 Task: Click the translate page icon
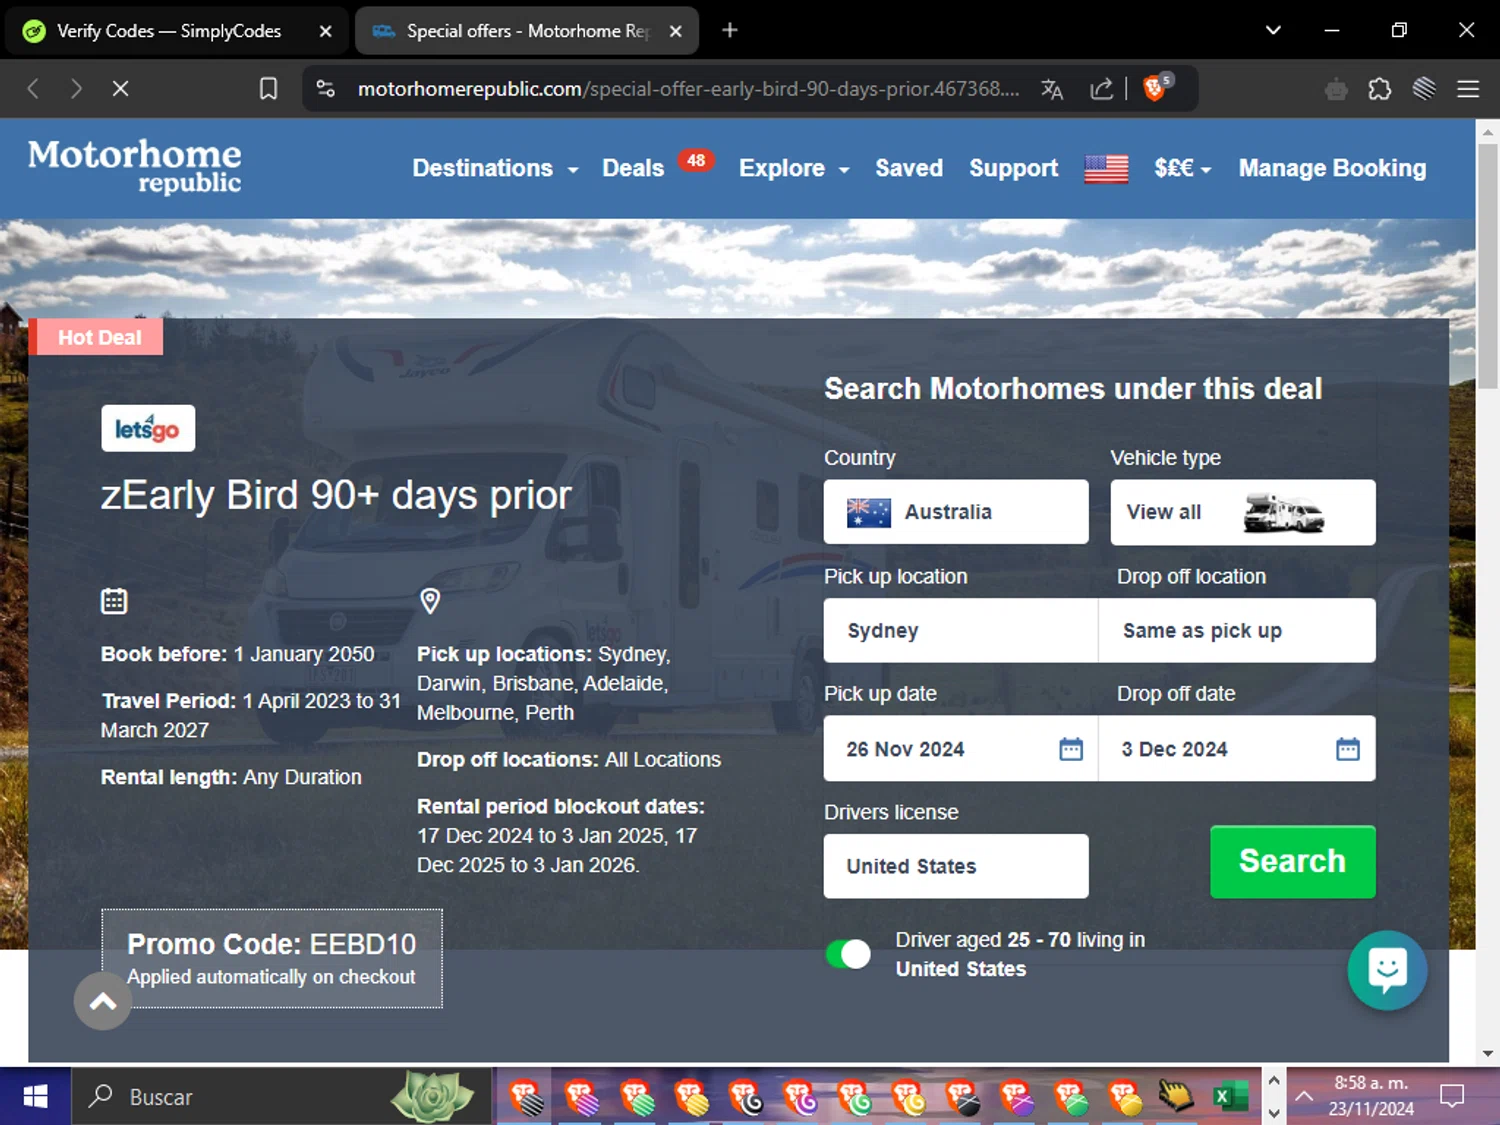tap(1052, 89)
